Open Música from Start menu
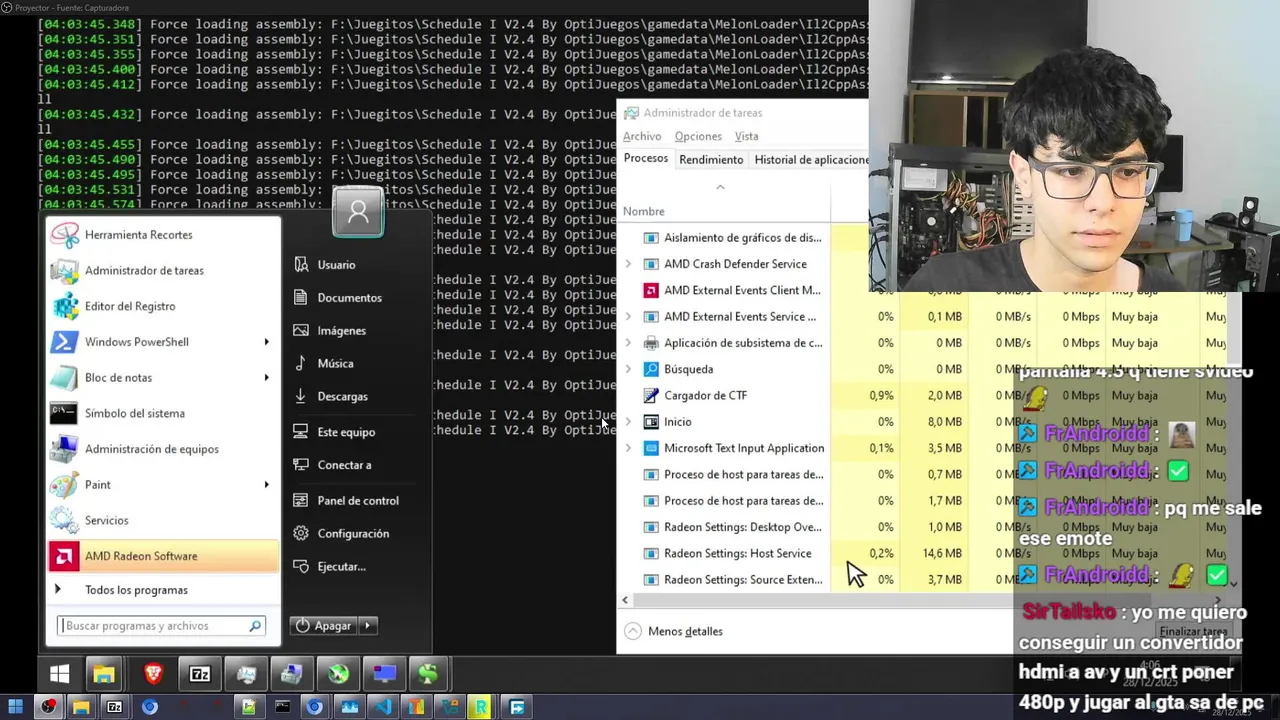The image size is (1280, 720). [335, 364]
